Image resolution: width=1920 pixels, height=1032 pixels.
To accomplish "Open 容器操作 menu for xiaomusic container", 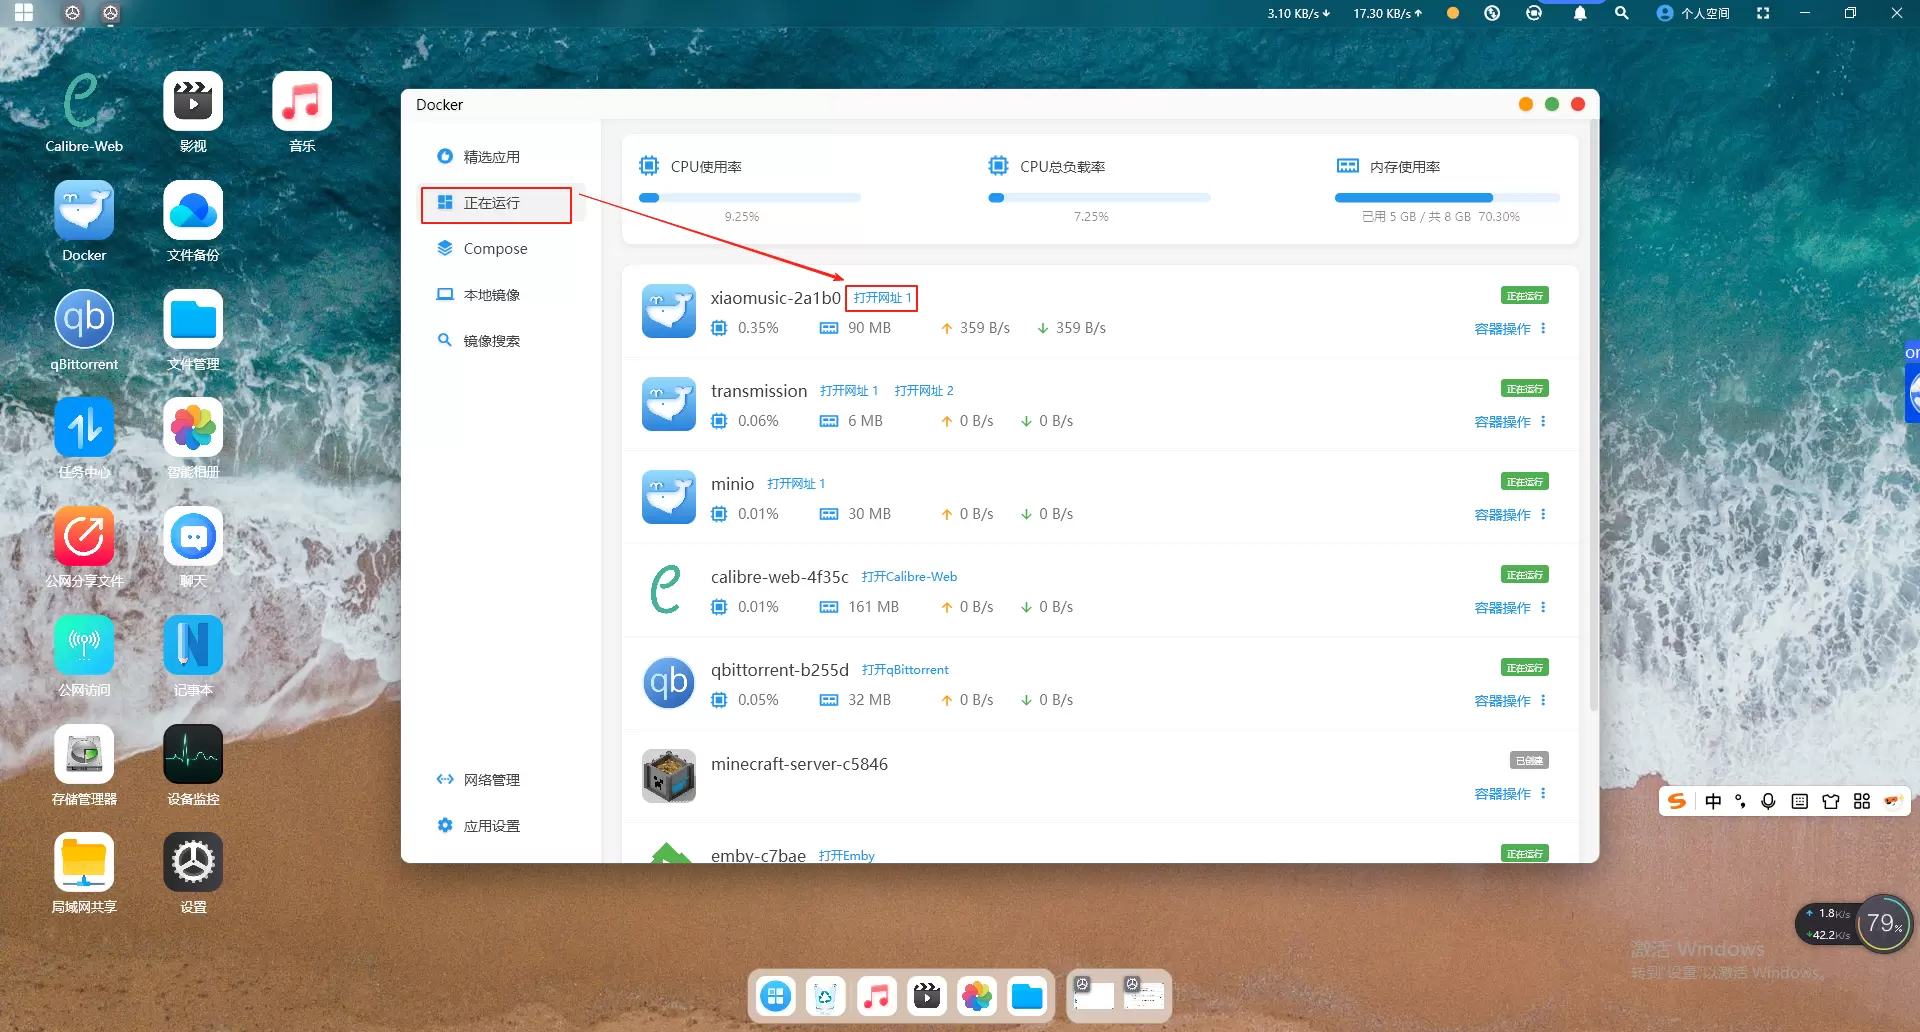I will (x=1510, y=329).
